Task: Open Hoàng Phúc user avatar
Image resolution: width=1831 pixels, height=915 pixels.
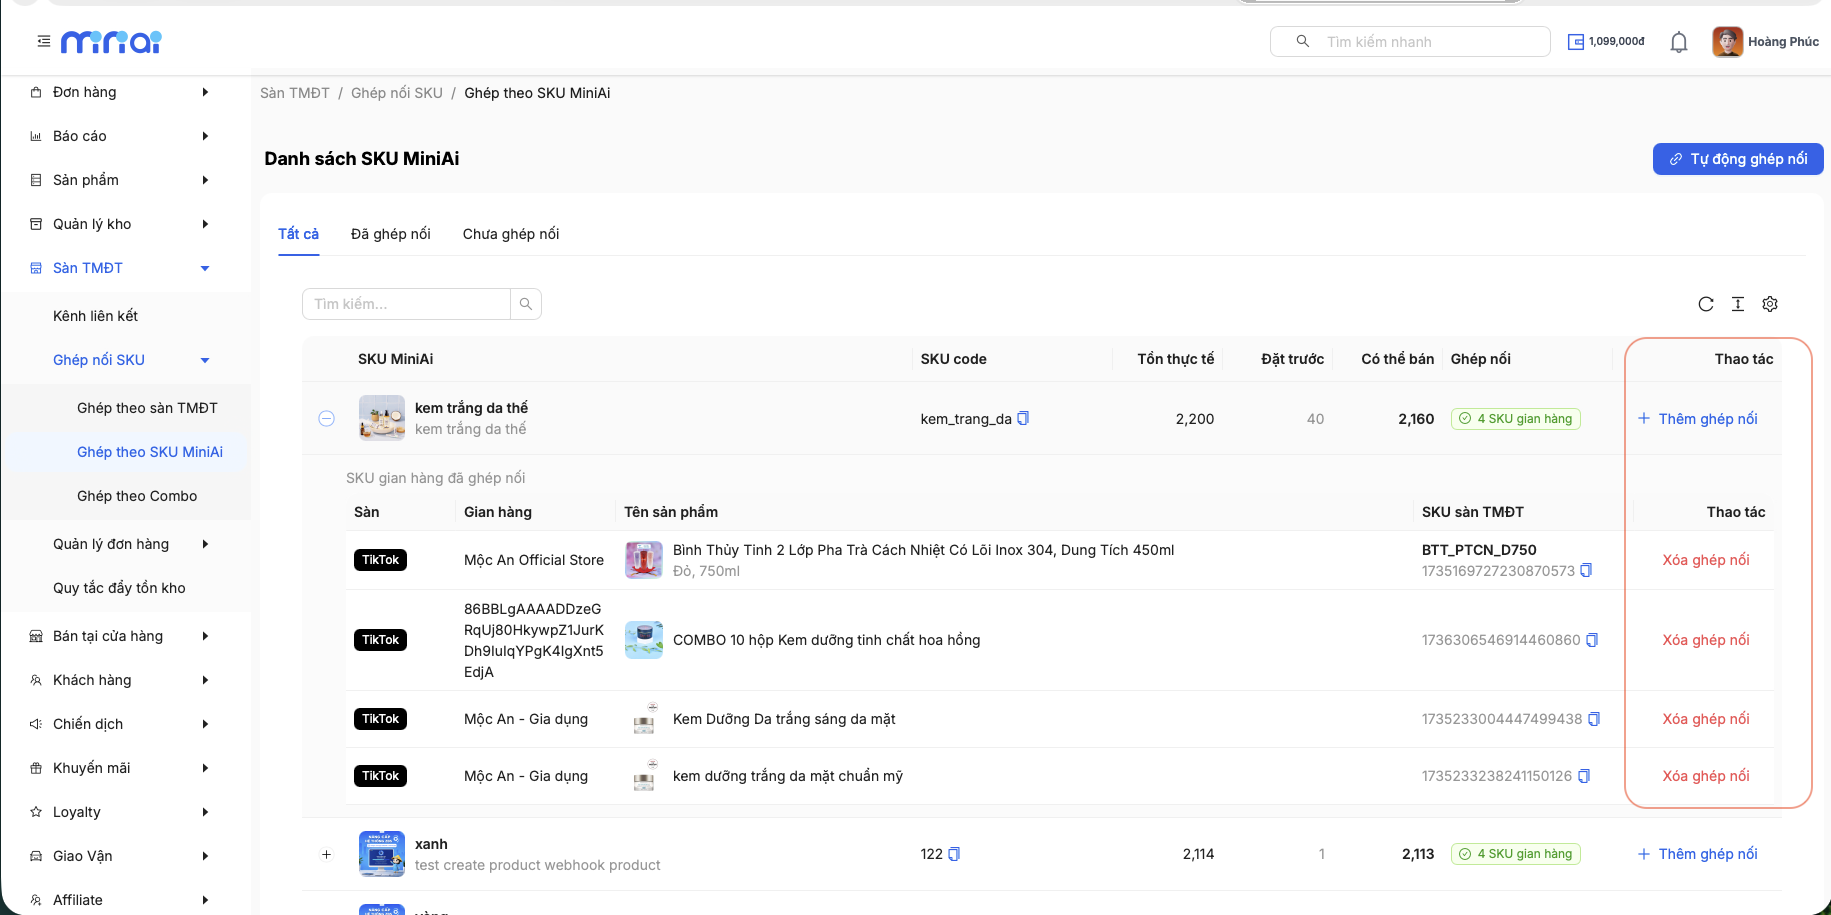Action: coord(1727,41)
